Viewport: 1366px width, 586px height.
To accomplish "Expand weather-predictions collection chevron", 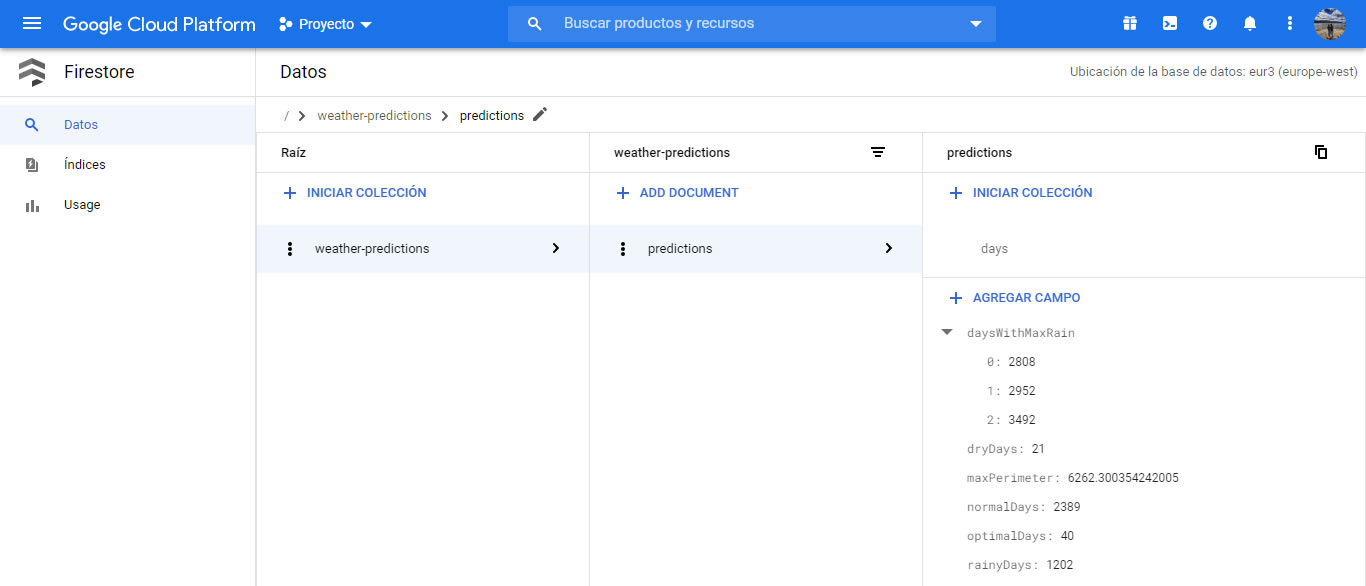I will point(556,248).
